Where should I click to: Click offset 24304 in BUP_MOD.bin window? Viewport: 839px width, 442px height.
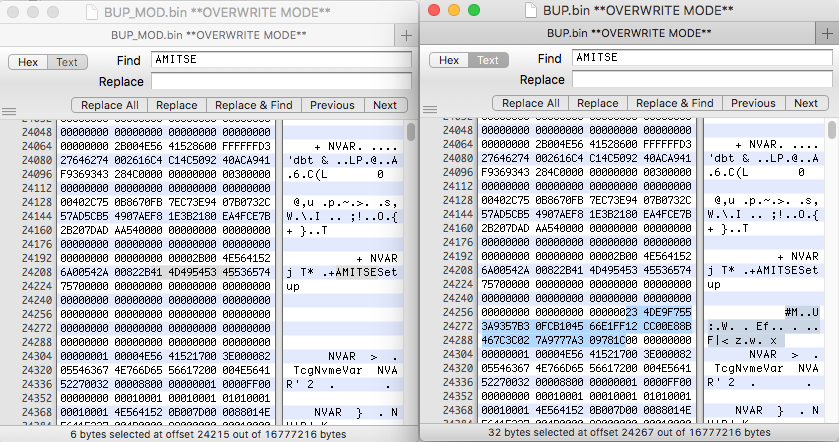(x=37, y=356)
